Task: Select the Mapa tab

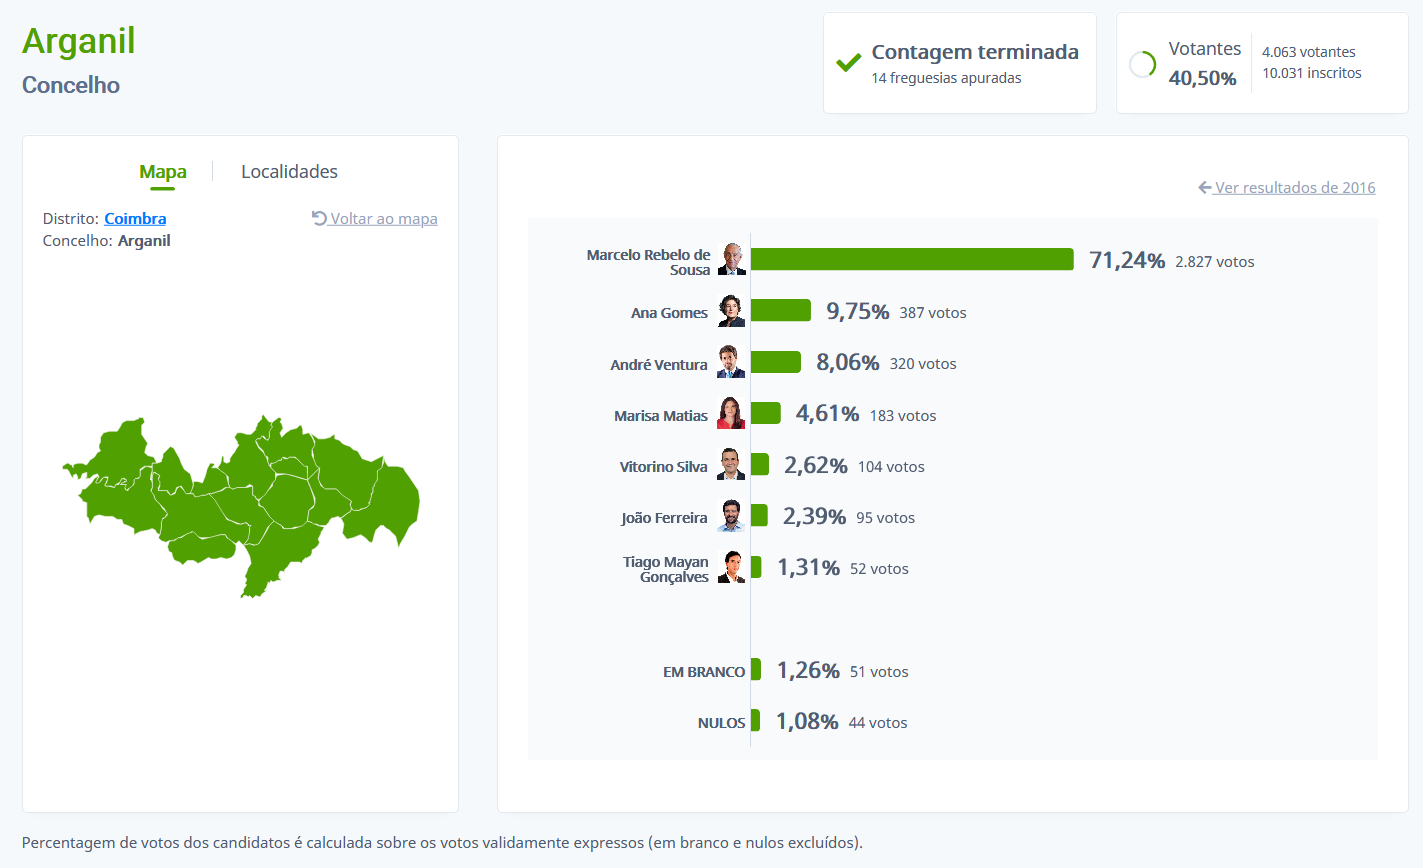Action: tap(163, 172)
